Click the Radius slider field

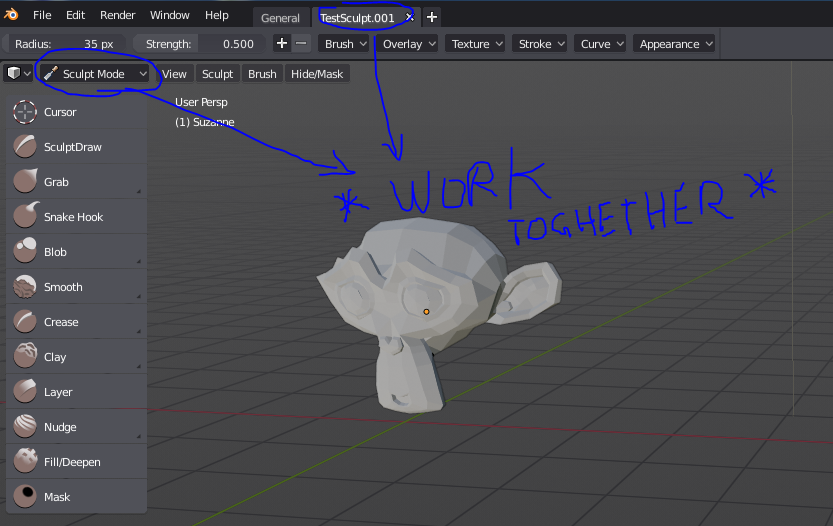coord(64,44)
